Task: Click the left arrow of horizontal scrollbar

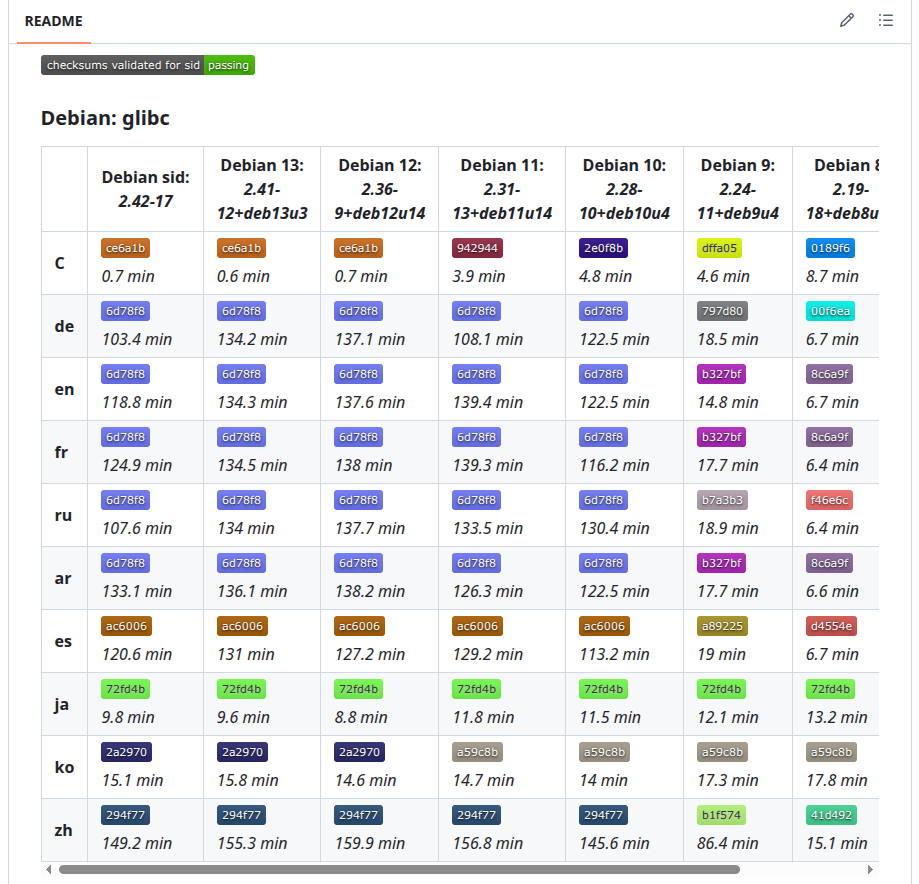Action: click(49, 869)
